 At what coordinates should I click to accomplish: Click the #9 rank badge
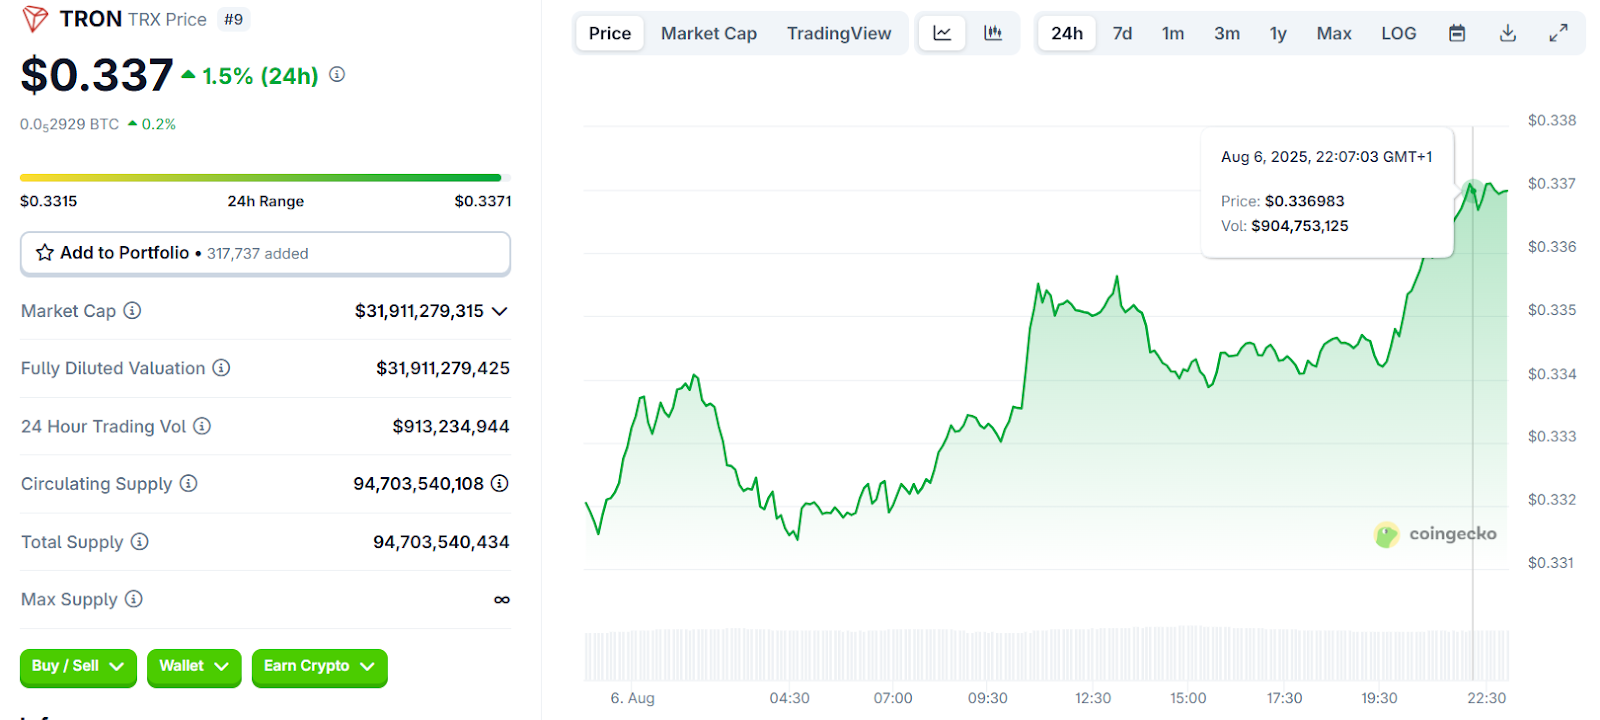(234, 19)
